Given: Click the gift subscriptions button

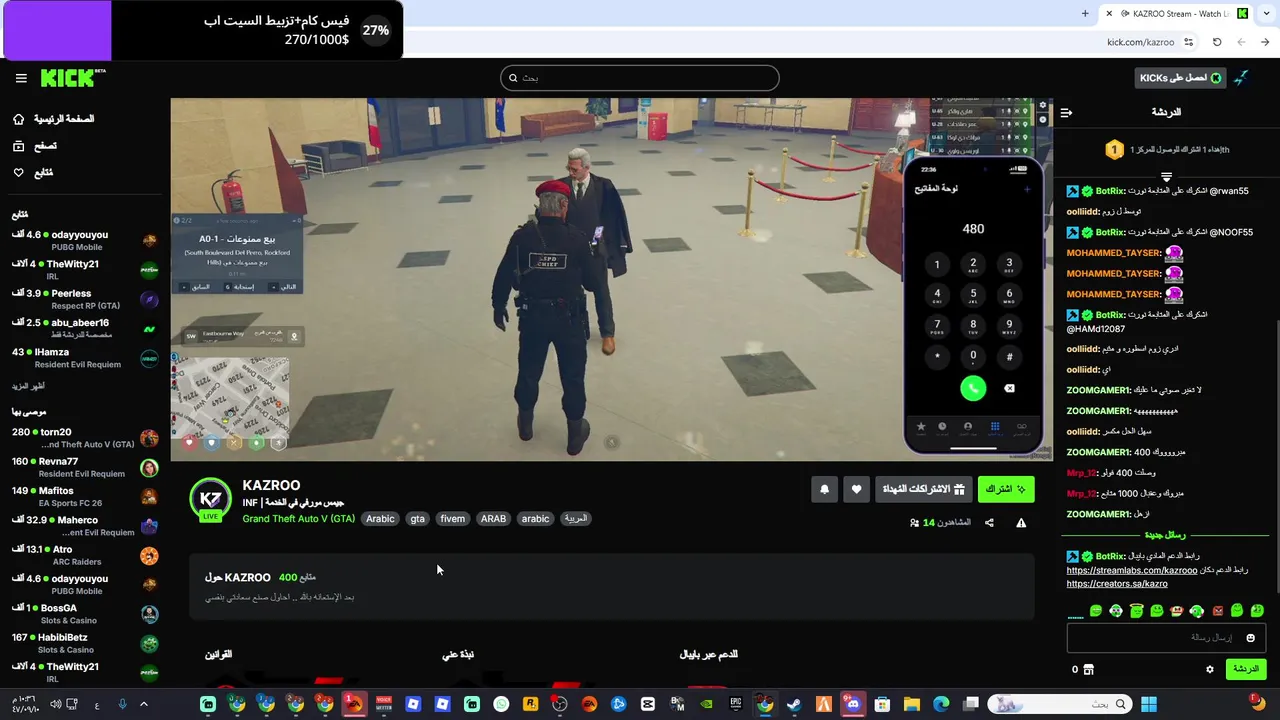Looking at the screenshot, I should click(x=923, y=489).
